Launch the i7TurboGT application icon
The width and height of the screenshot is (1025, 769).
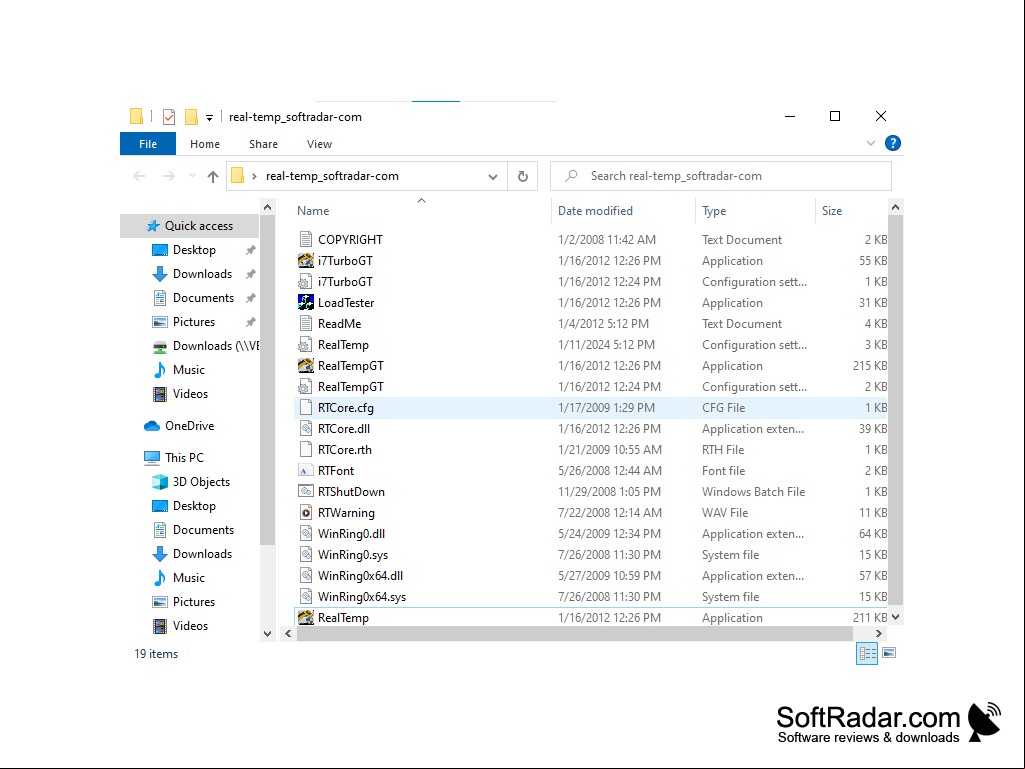305,260
